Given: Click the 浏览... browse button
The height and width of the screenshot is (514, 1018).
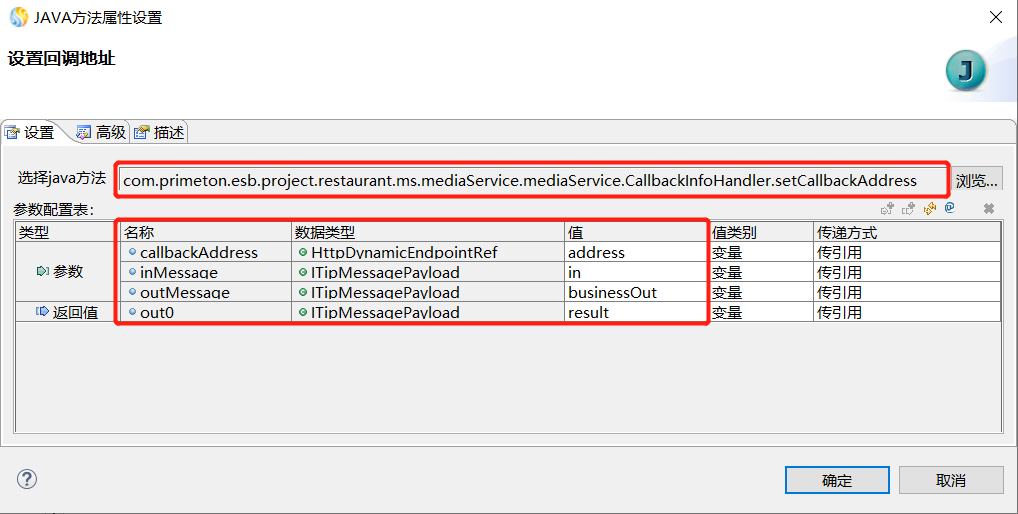Looking at the screenshot, I should tap(976, 181).
